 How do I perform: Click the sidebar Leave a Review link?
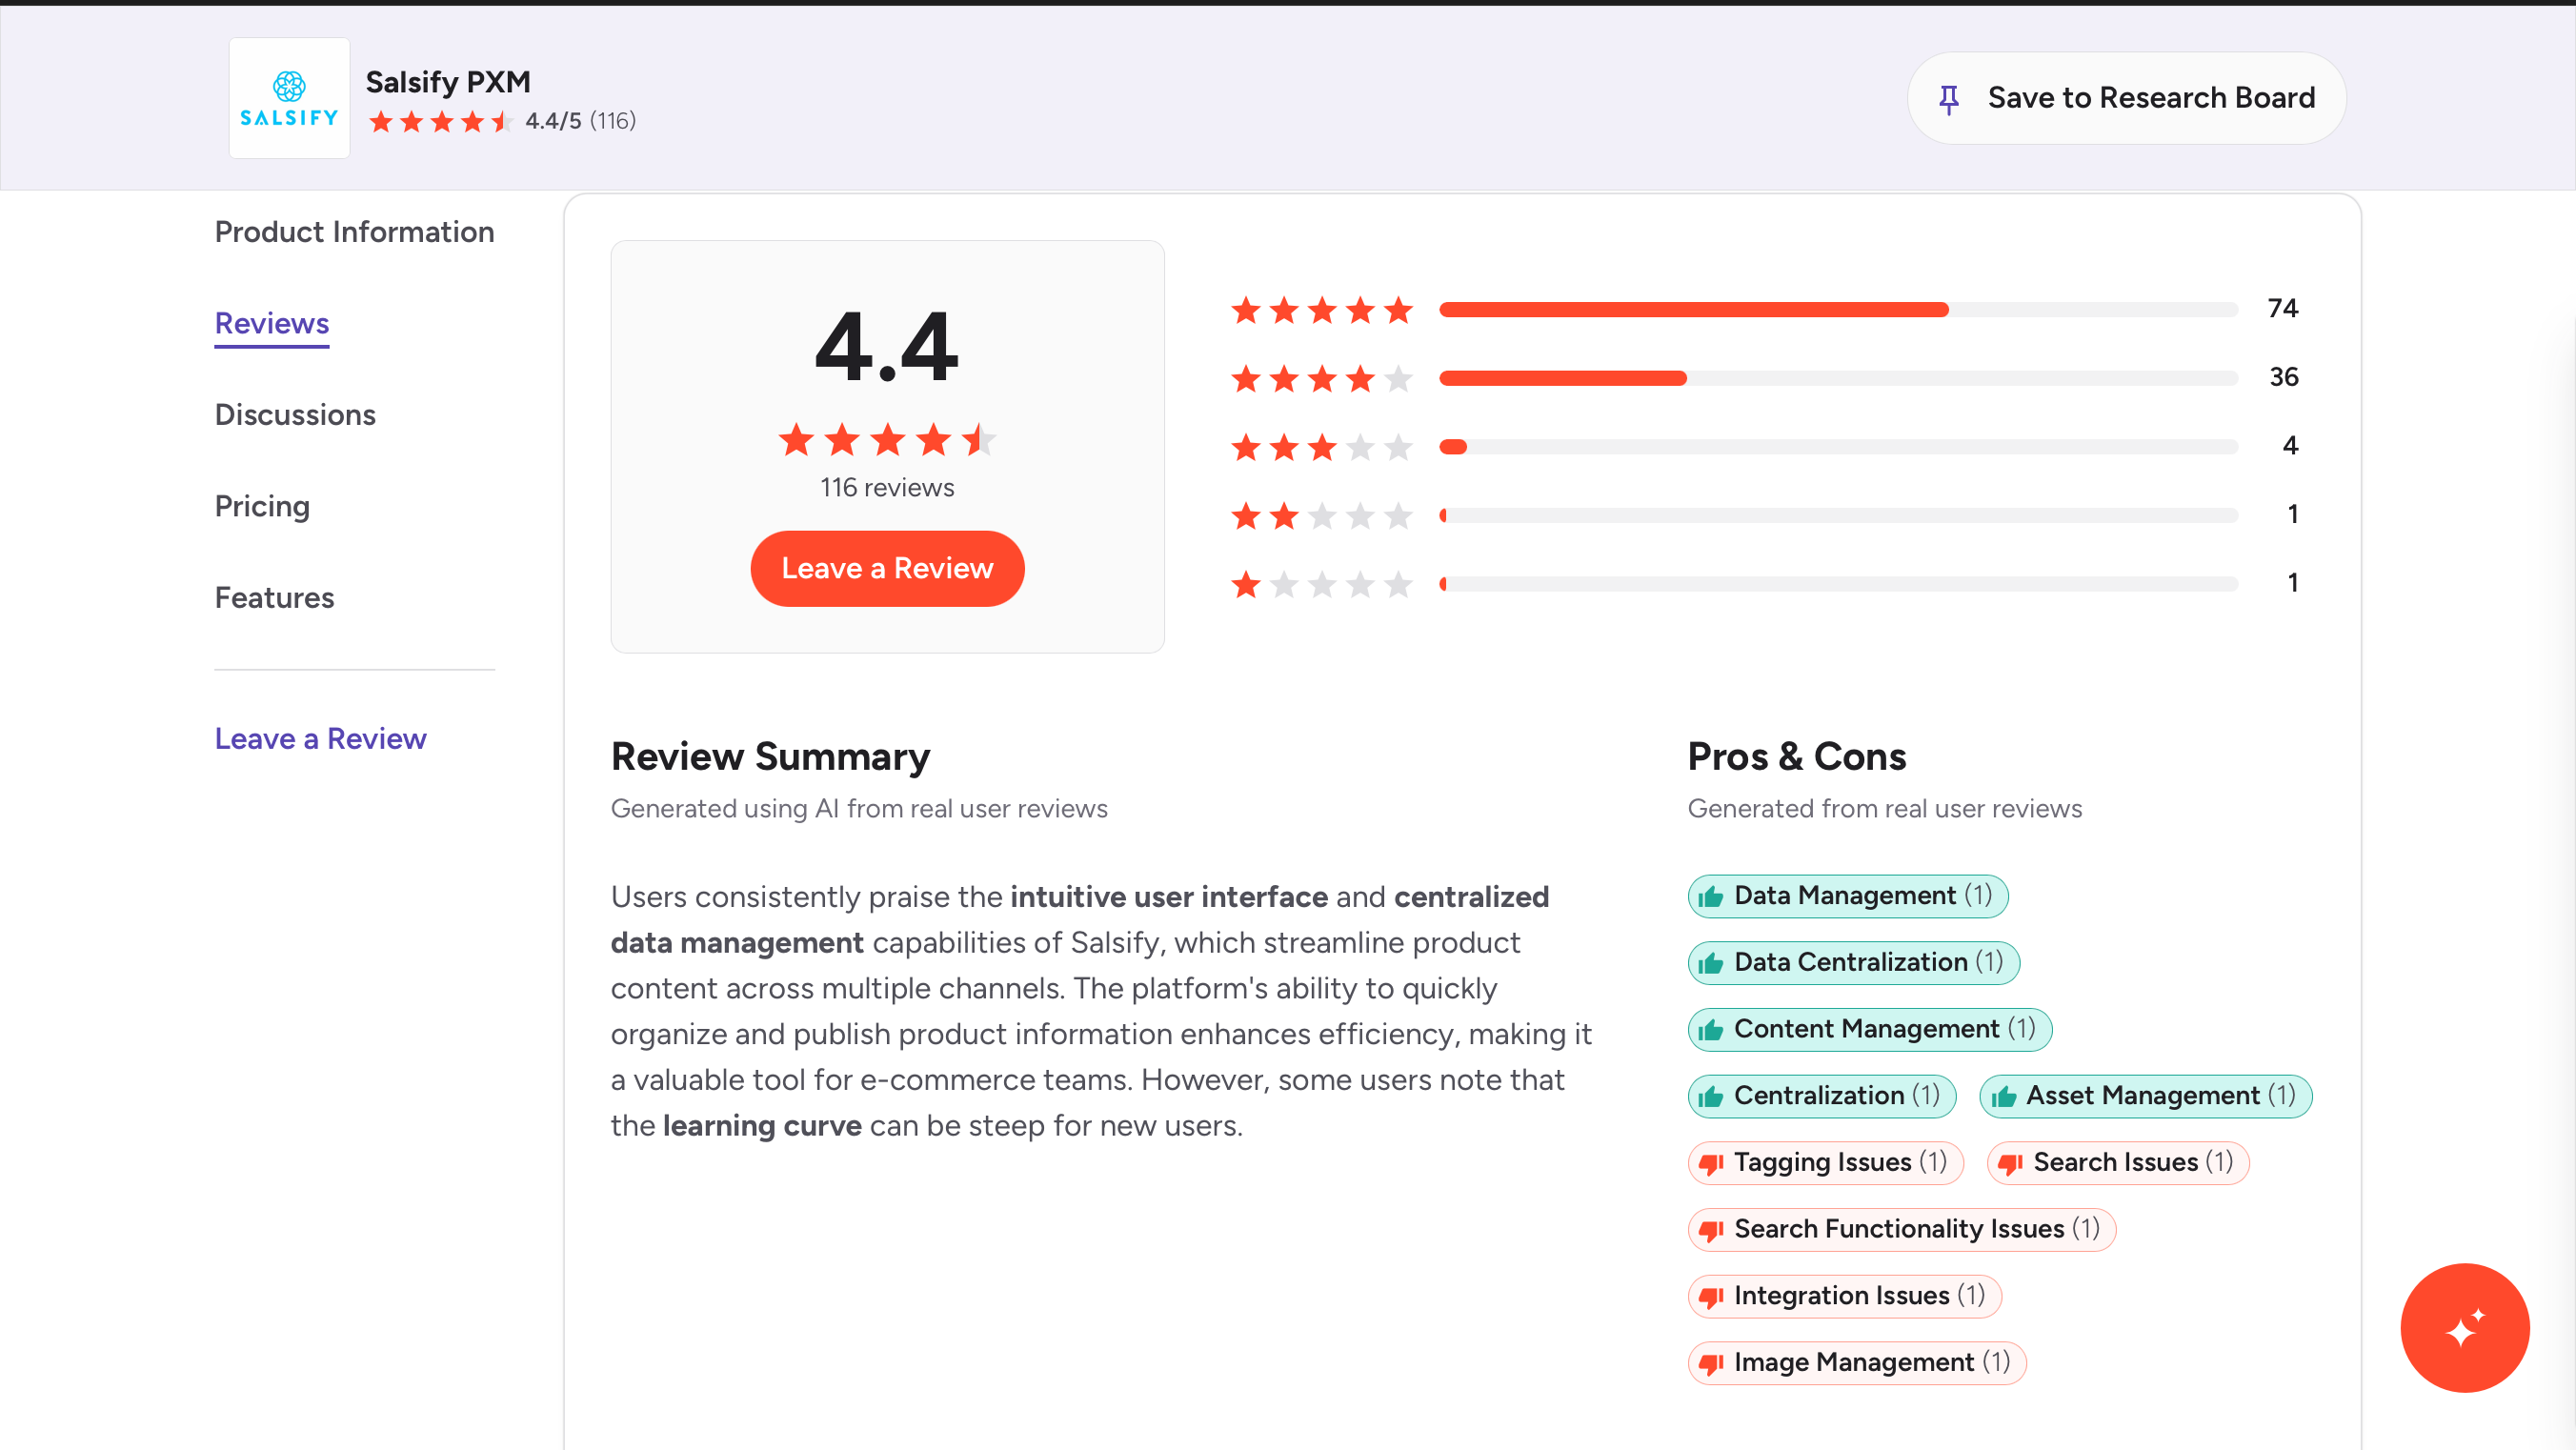(x=320, y=738)
